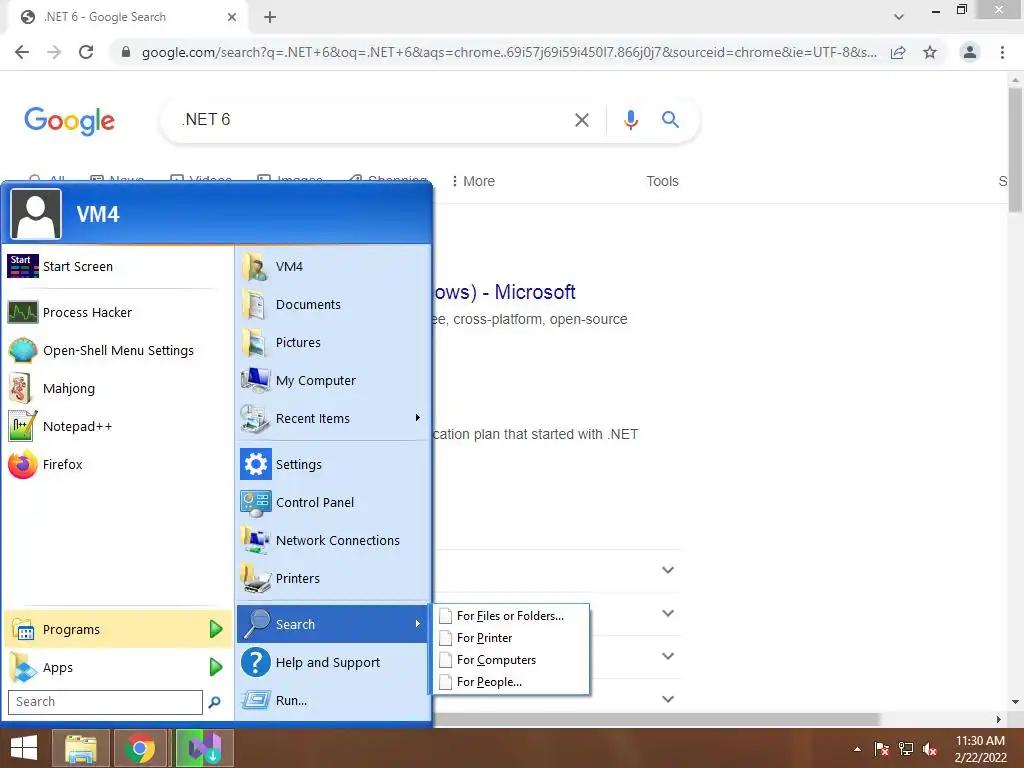Screen dimensions: 1024x768
Task: Expand the Programs submenu
Action: tap(118, 630)
